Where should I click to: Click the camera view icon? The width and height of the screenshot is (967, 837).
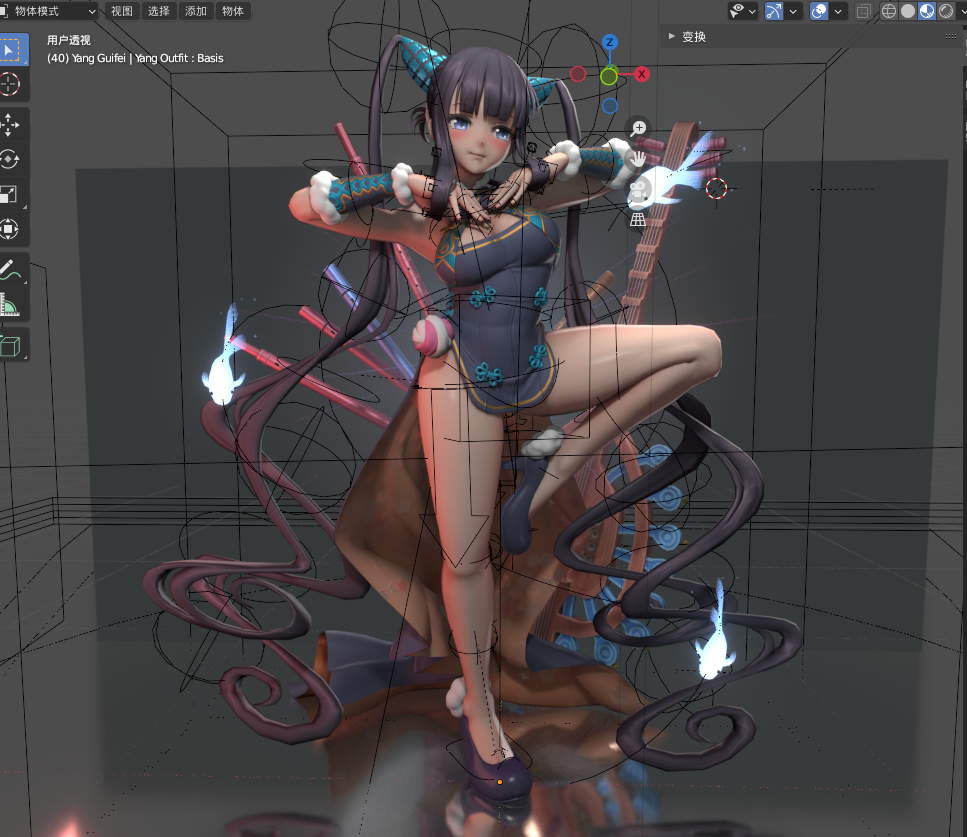click(638, 190)
